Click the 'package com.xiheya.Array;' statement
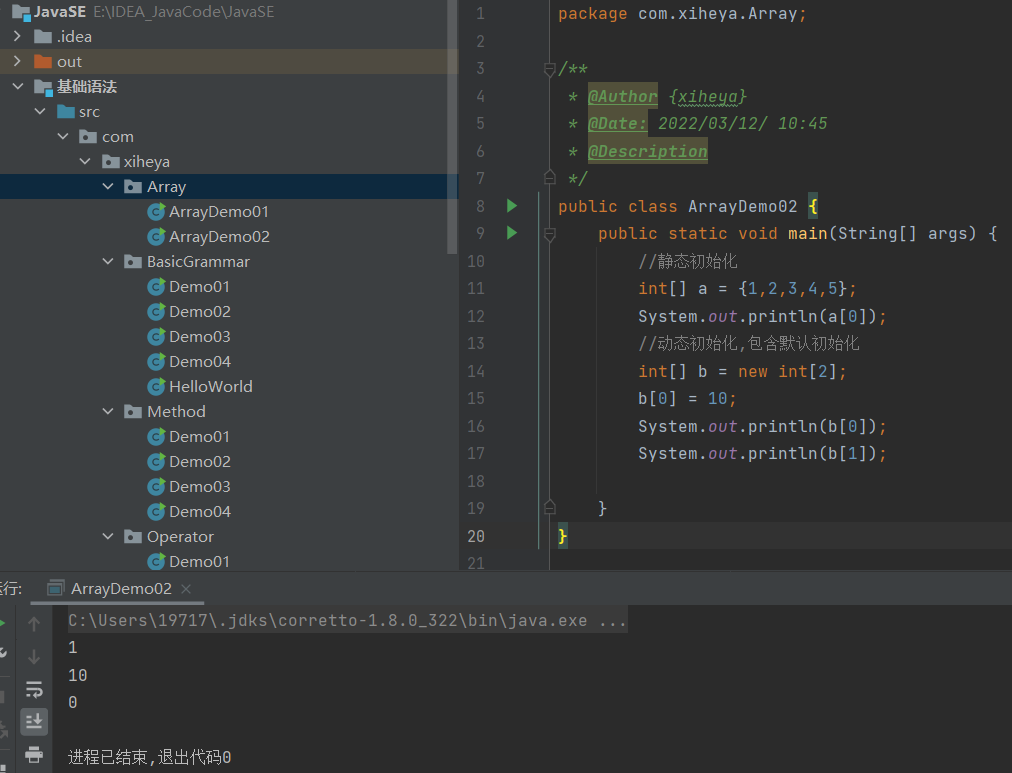The image size is (1012, 773). tap(682, 14)
